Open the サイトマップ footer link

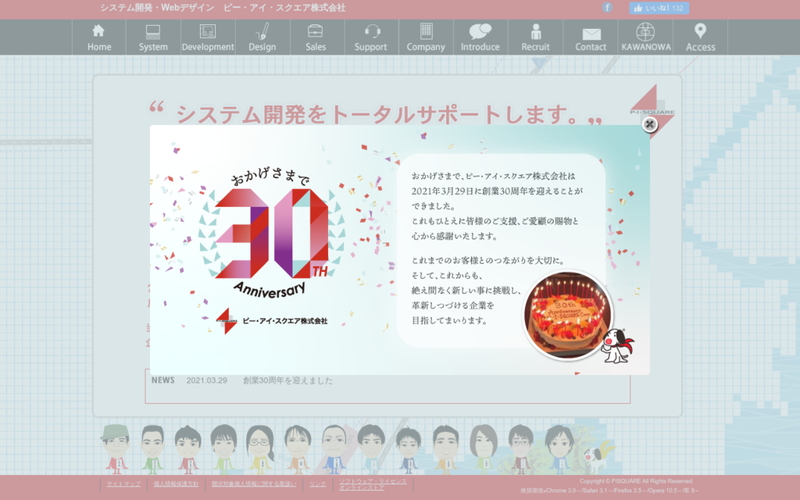pyautogui.click(x=123, y=484)
